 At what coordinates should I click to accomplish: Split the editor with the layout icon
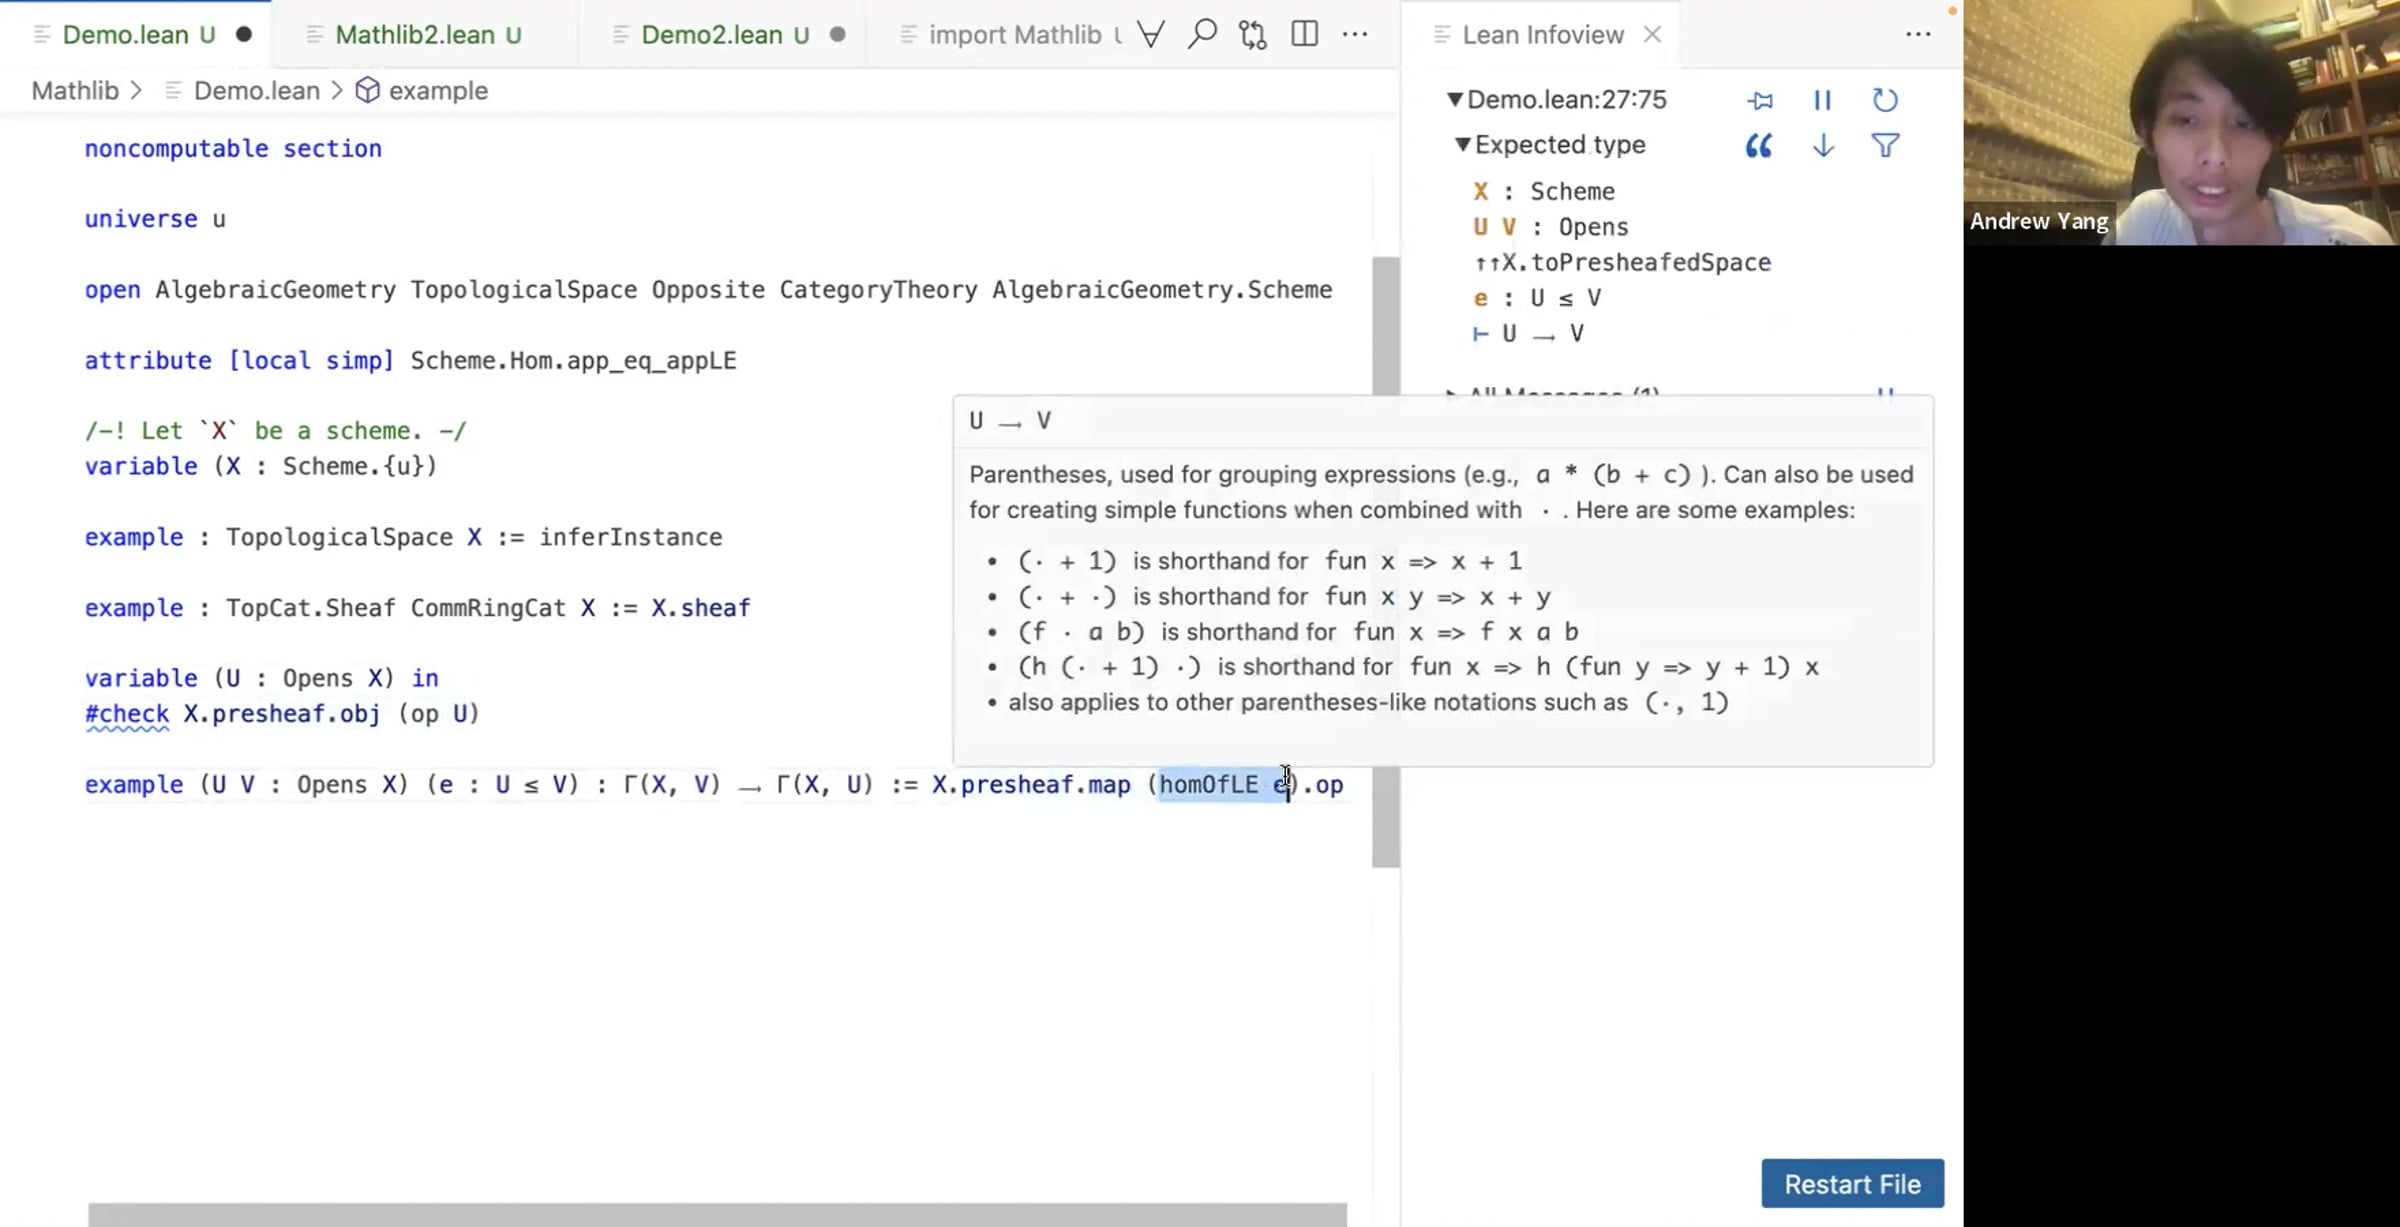1304,35
